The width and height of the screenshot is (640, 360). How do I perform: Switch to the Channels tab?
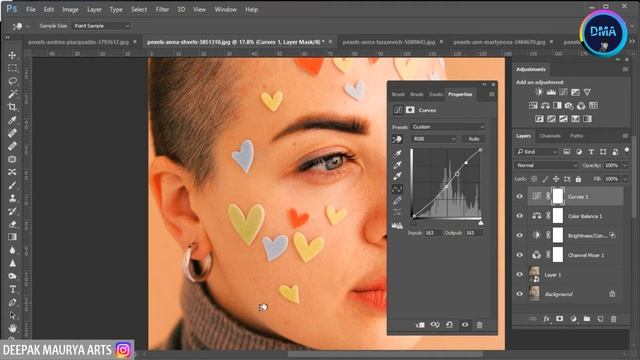550,136
